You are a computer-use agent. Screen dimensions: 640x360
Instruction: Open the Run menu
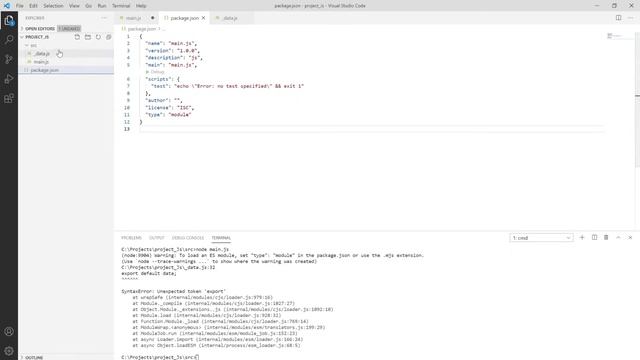coord(102,6)
